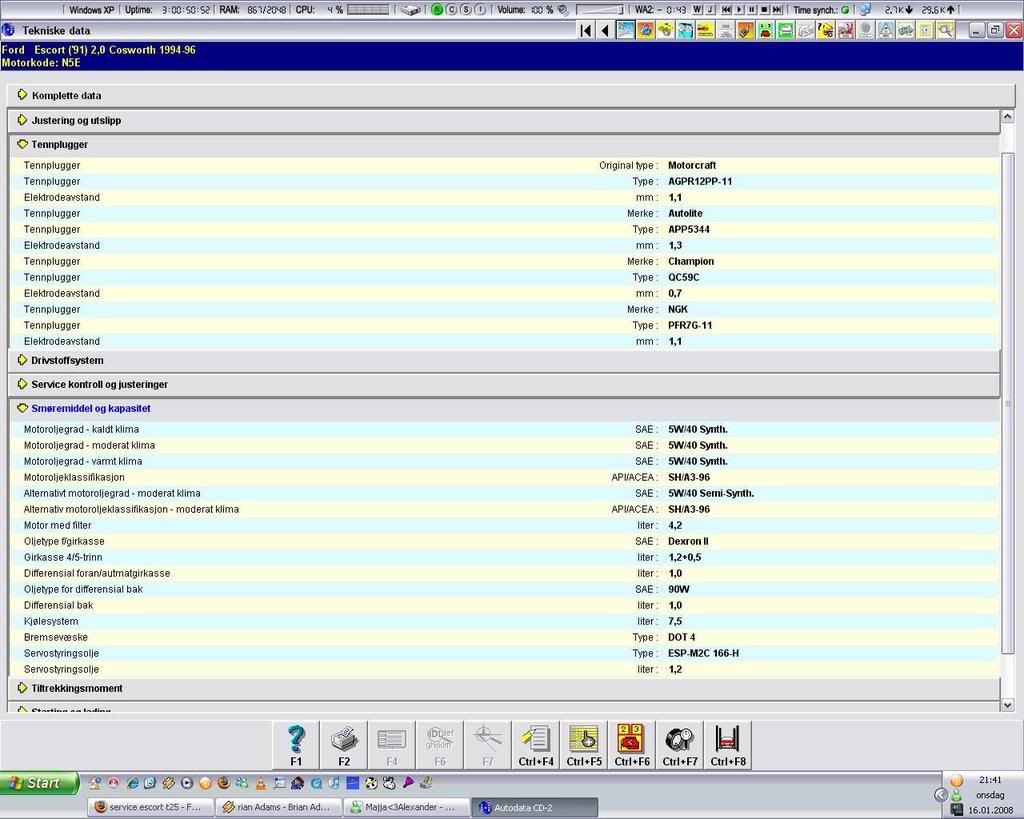The height and width of the screenshot is (819, 1024).
Task: Click the Ctrl+F7 tyre and gauge button
Action: point(680,745)
